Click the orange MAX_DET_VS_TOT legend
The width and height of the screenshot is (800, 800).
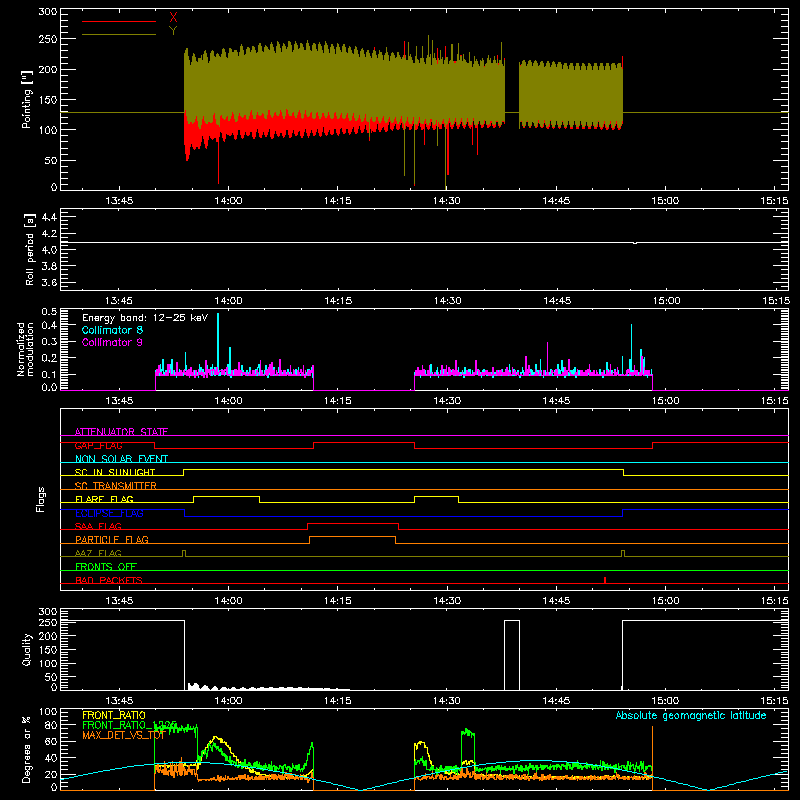[123, 735]
